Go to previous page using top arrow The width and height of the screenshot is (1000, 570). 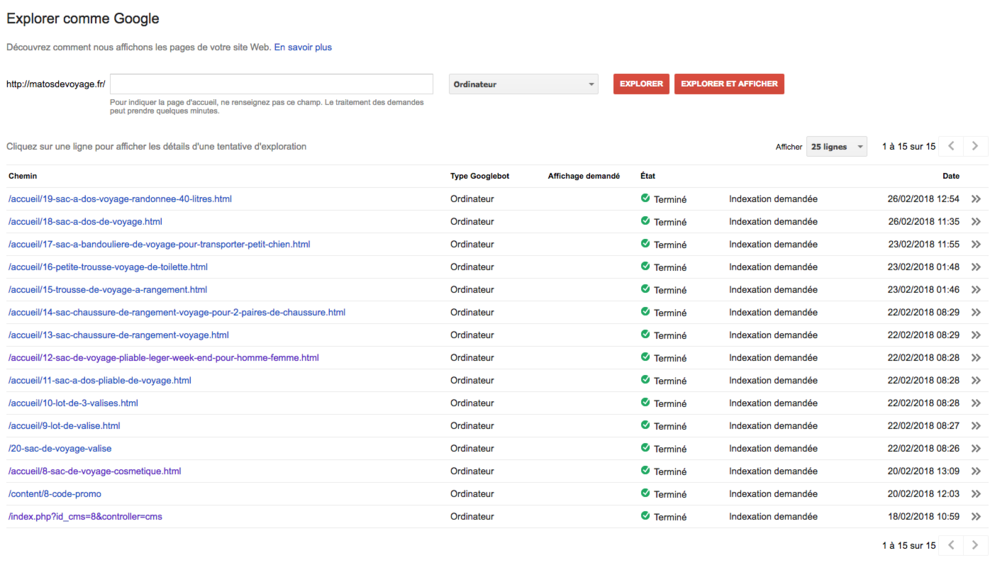[x=951, y=146]
